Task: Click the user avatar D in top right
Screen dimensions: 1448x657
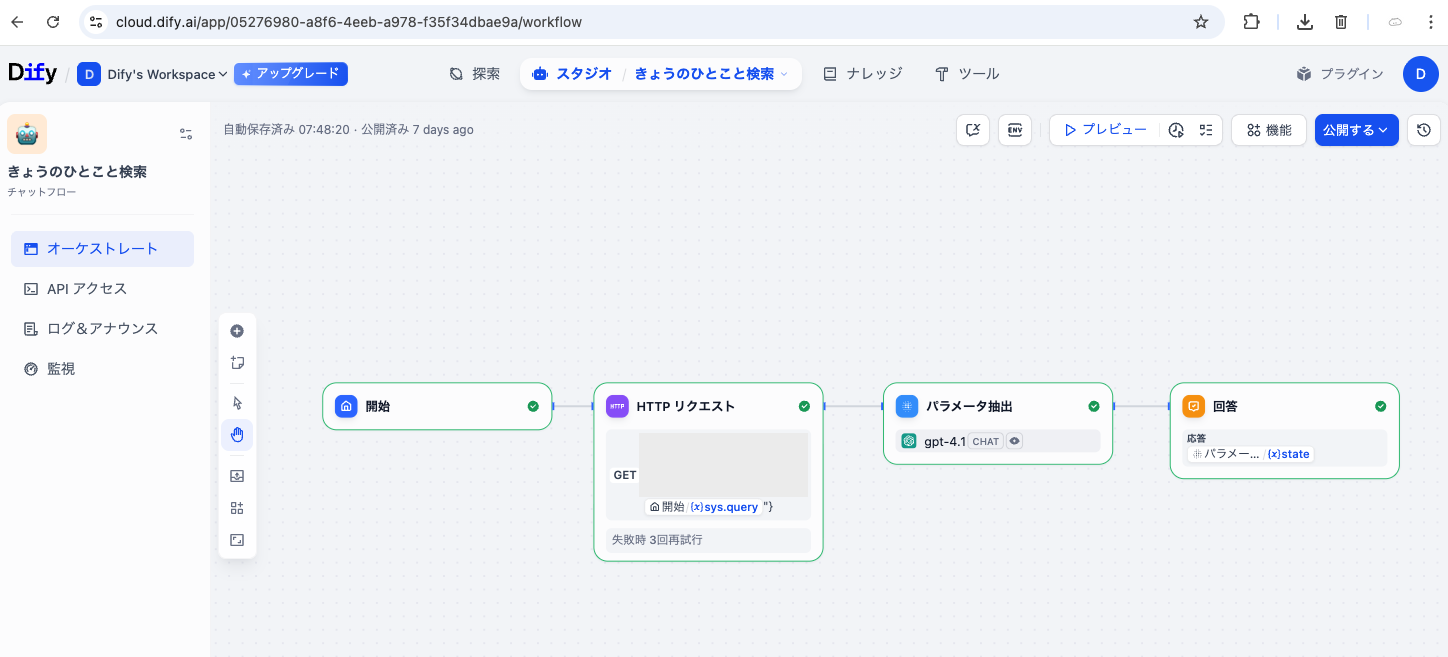Action: tap(1421, 74)
